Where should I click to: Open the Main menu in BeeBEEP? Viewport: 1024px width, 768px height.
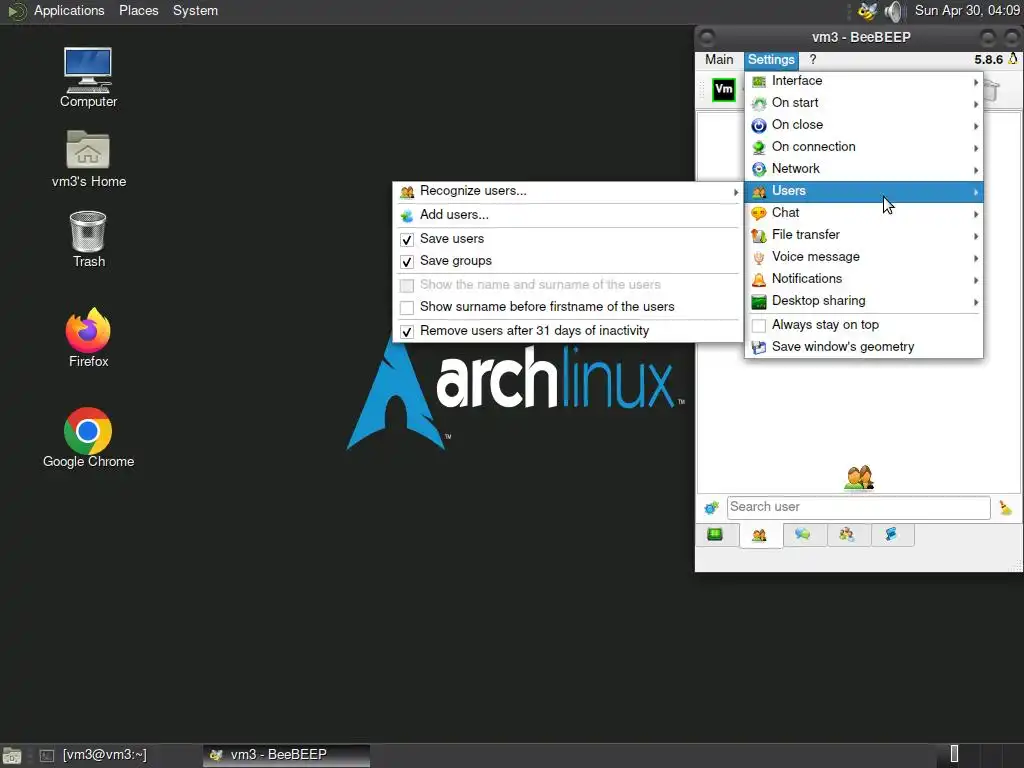(719, 59)
